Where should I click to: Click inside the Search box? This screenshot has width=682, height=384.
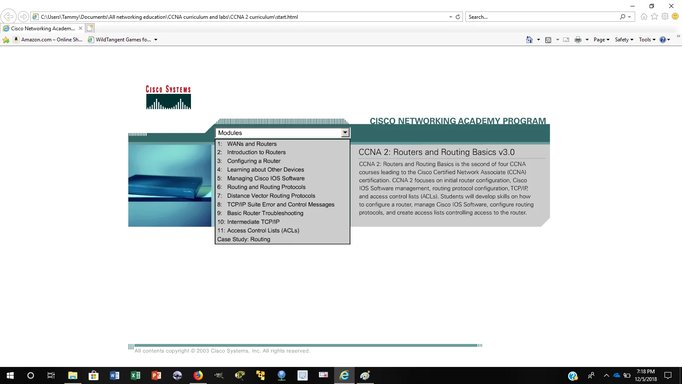(x=542, y=17)
